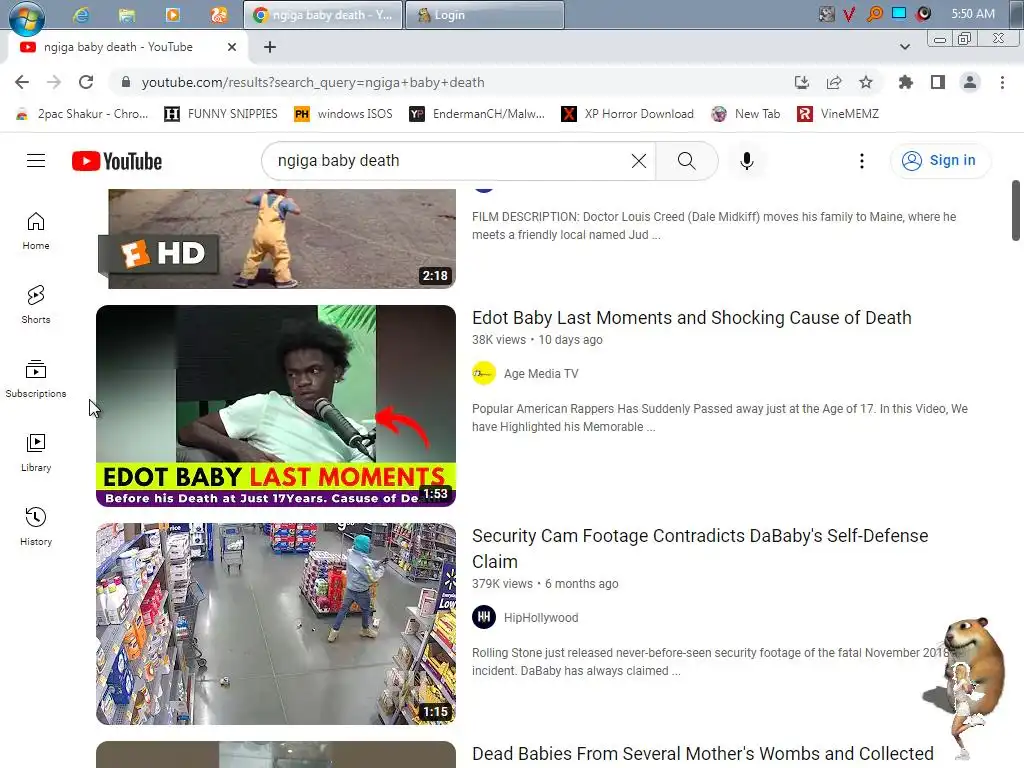1024x768 pixels.
Task: Click the address bar URL
Action: click(313, 82)
